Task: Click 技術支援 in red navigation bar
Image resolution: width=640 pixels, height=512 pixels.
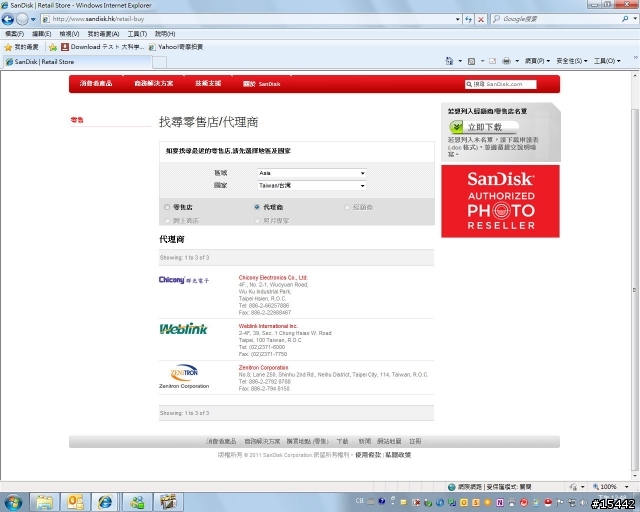Action: pyautogui.click(x=208, y=83)
